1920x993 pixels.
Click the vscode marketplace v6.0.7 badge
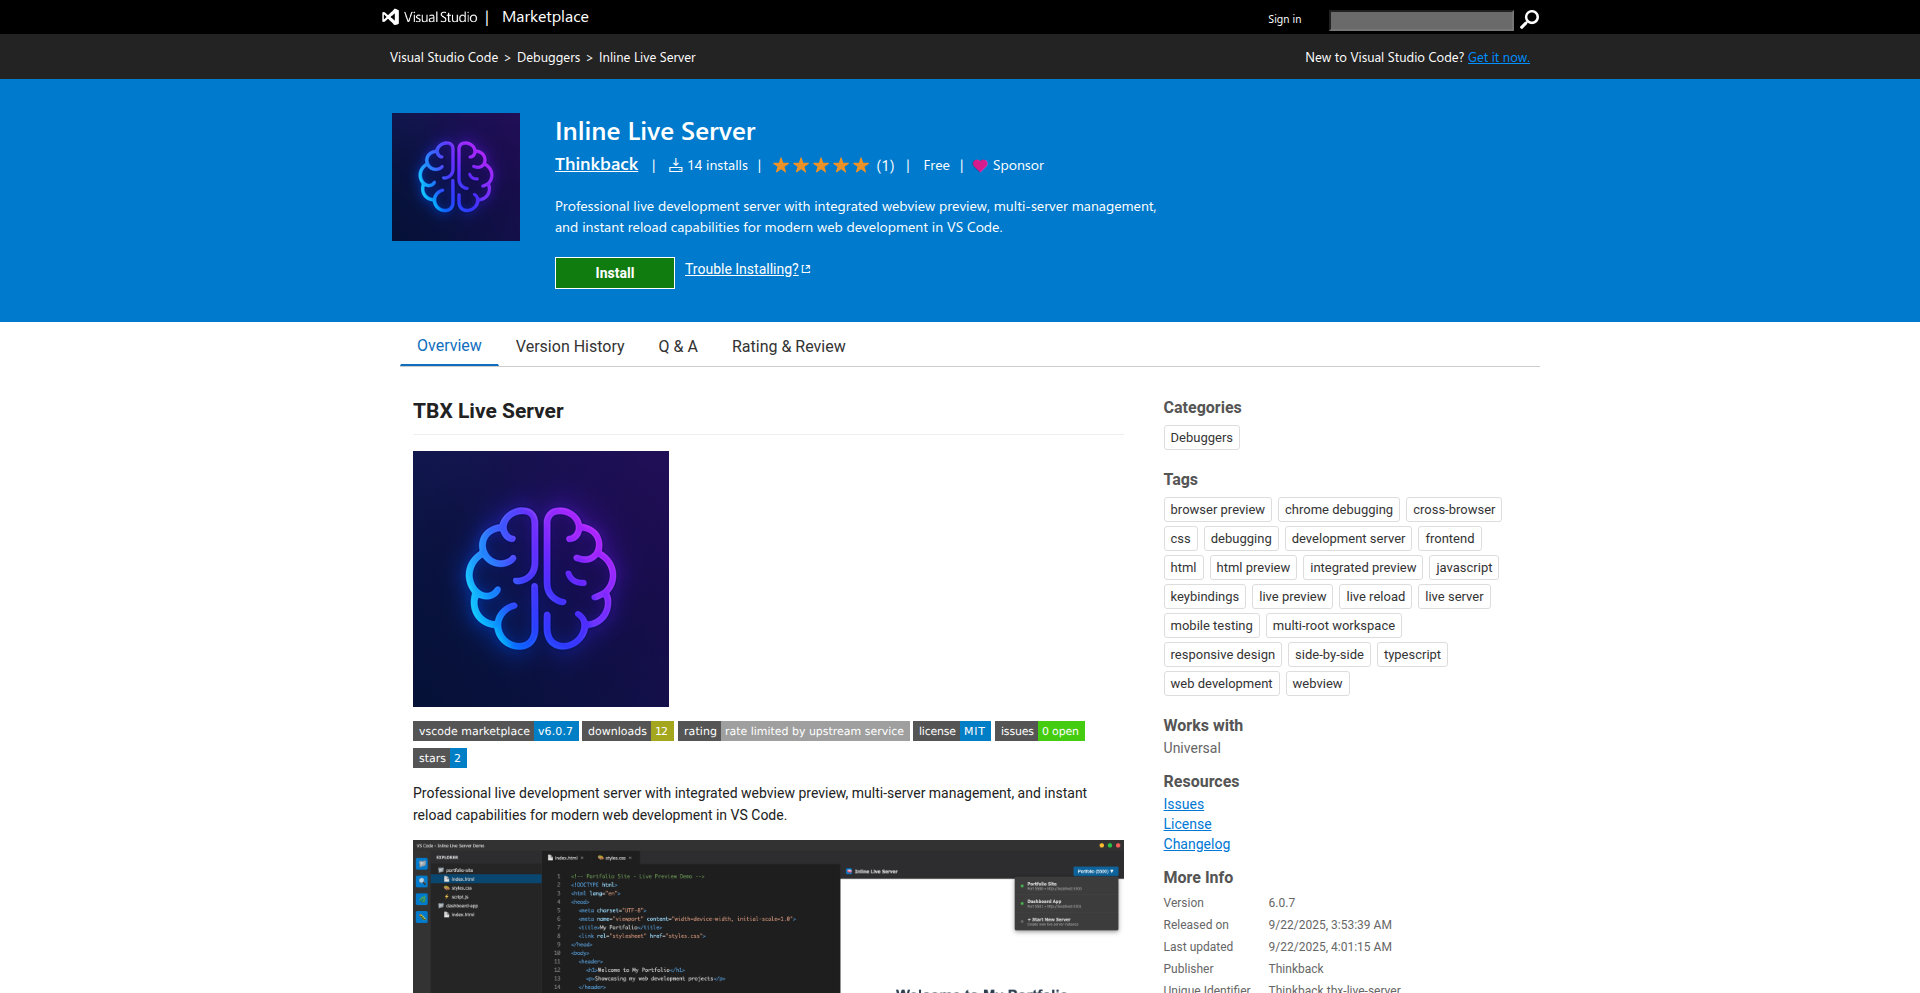[x=496, y=731]
